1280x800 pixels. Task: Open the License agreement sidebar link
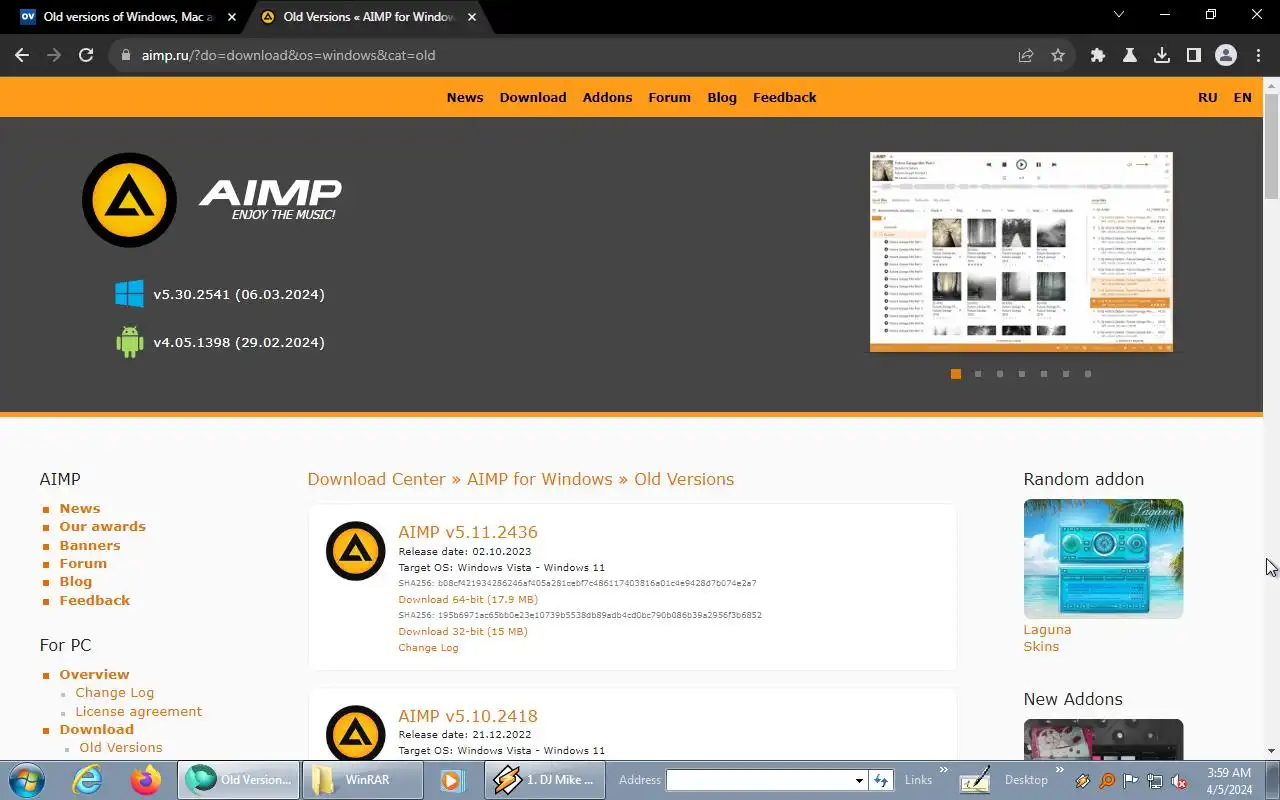pyautogui.click(x=139, y=711)
